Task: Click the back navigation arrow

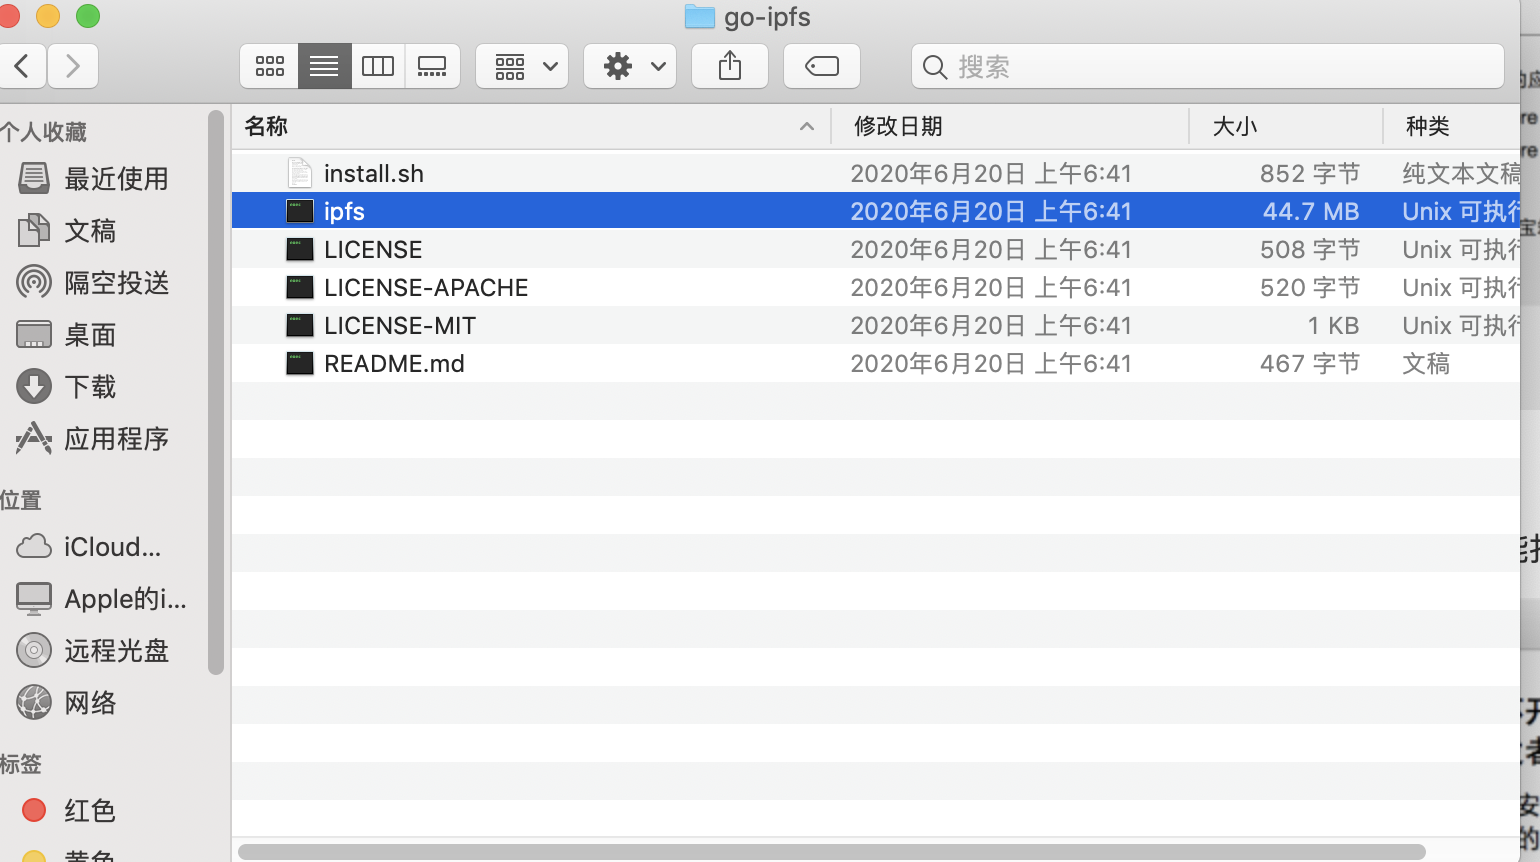Action: (x=22, y=66)
